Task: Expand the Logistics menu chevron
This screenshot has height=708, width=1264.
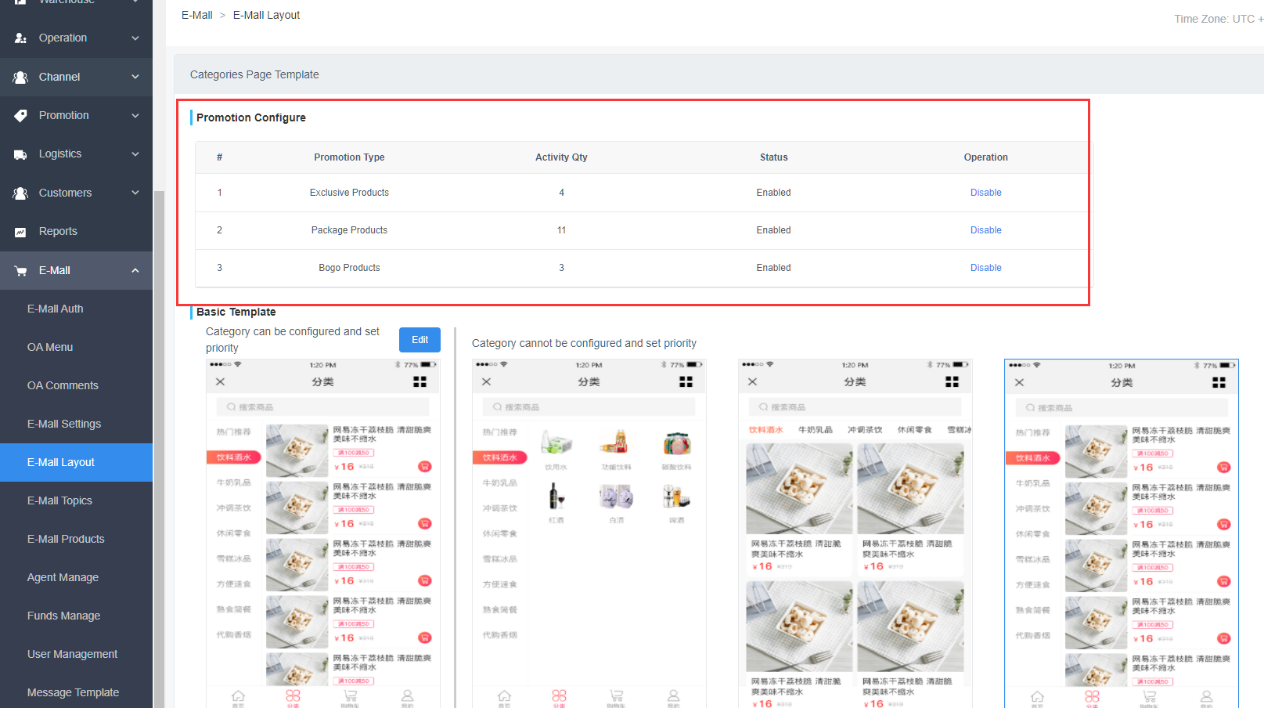Action: coord(135,154)
